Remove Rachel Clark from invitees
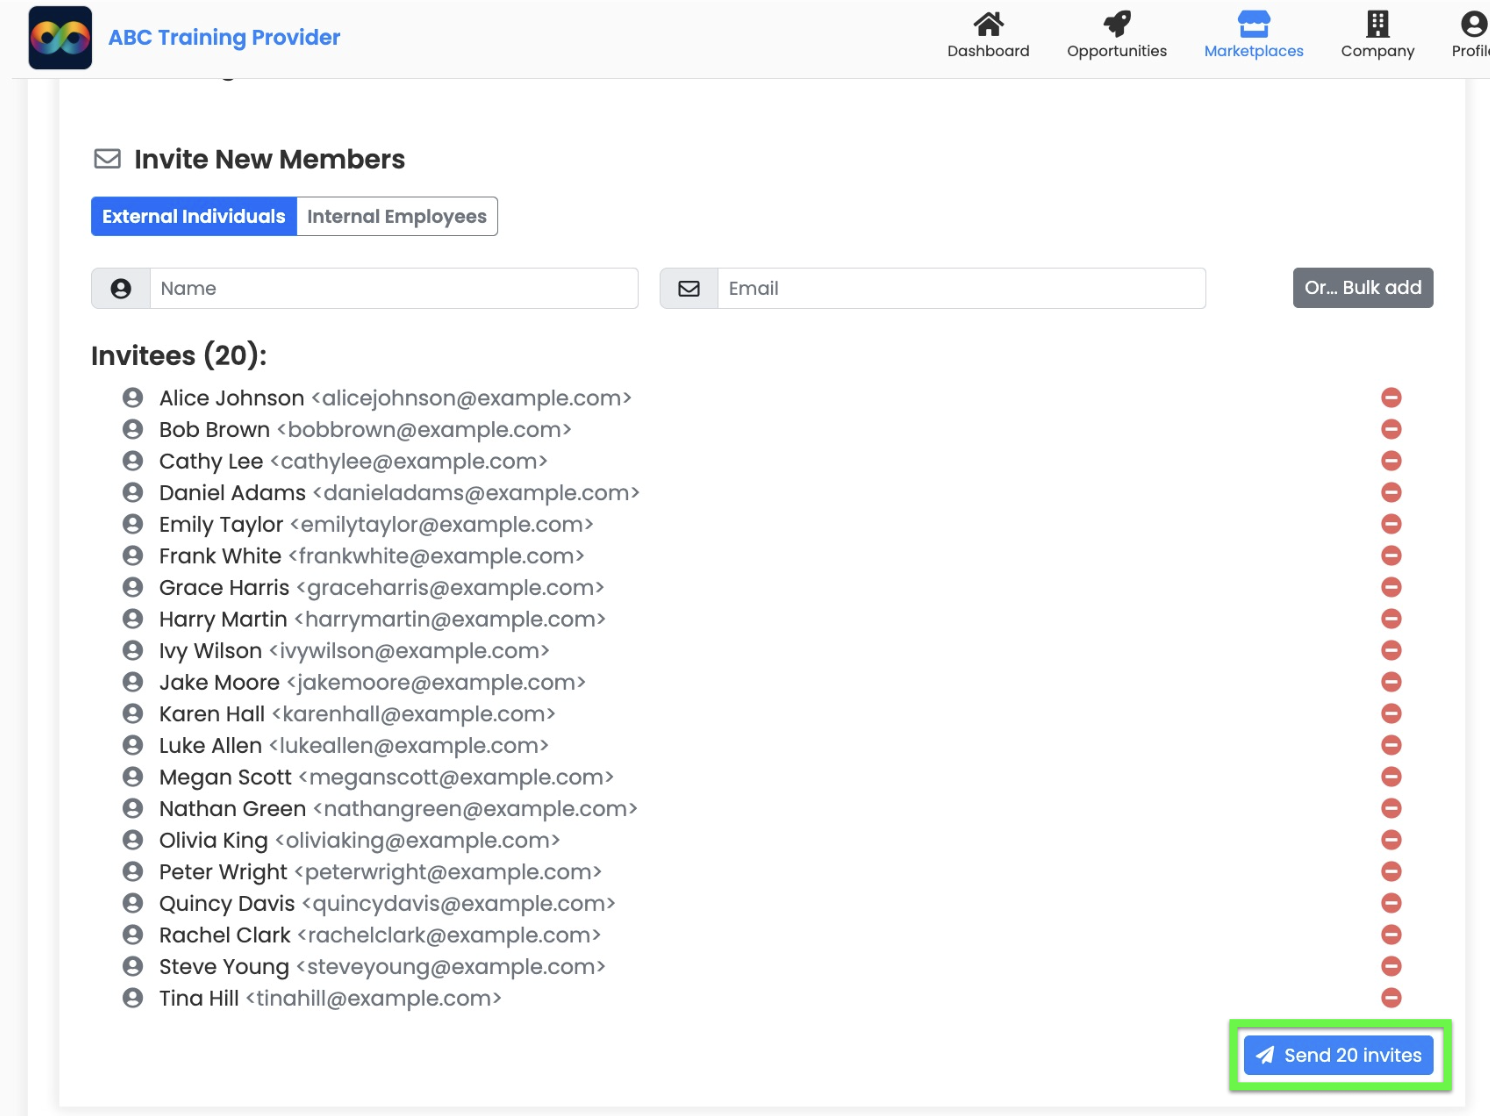Image resolution: width=1490 pixels, height=1116 pixels. point(1391,935)
